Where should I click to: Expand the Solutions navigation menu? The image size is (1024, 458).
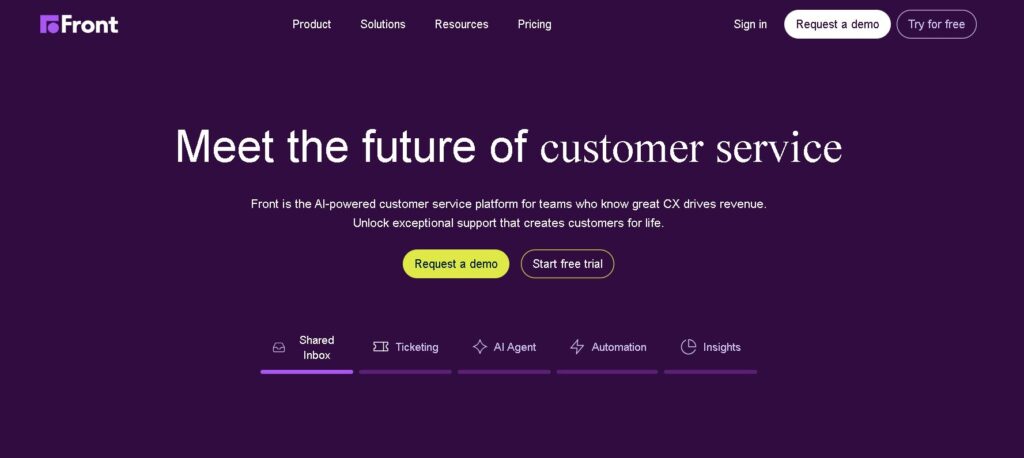pos(383,24)
